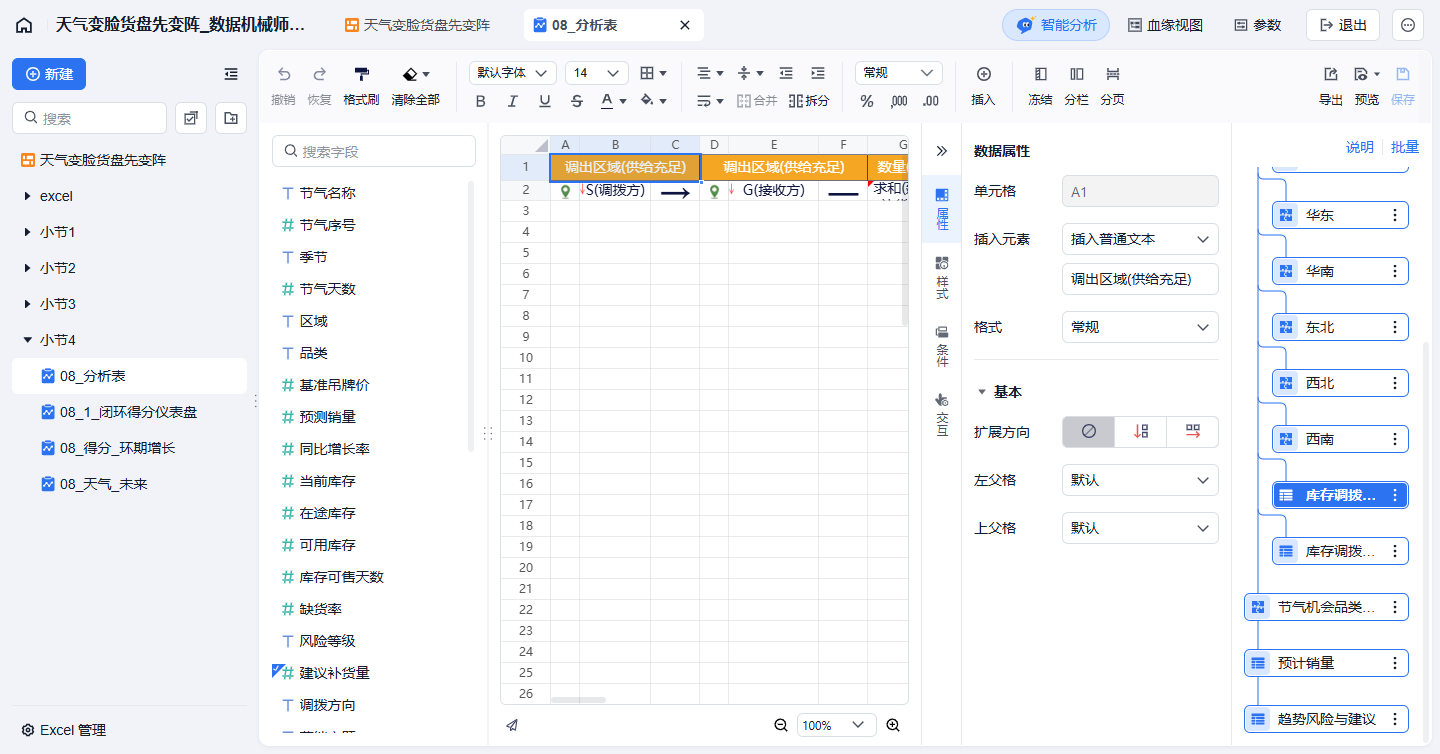This screenshot has width=1440, height=754.
Task: Click the 分页 page break tool
Action: point(1112,86)
